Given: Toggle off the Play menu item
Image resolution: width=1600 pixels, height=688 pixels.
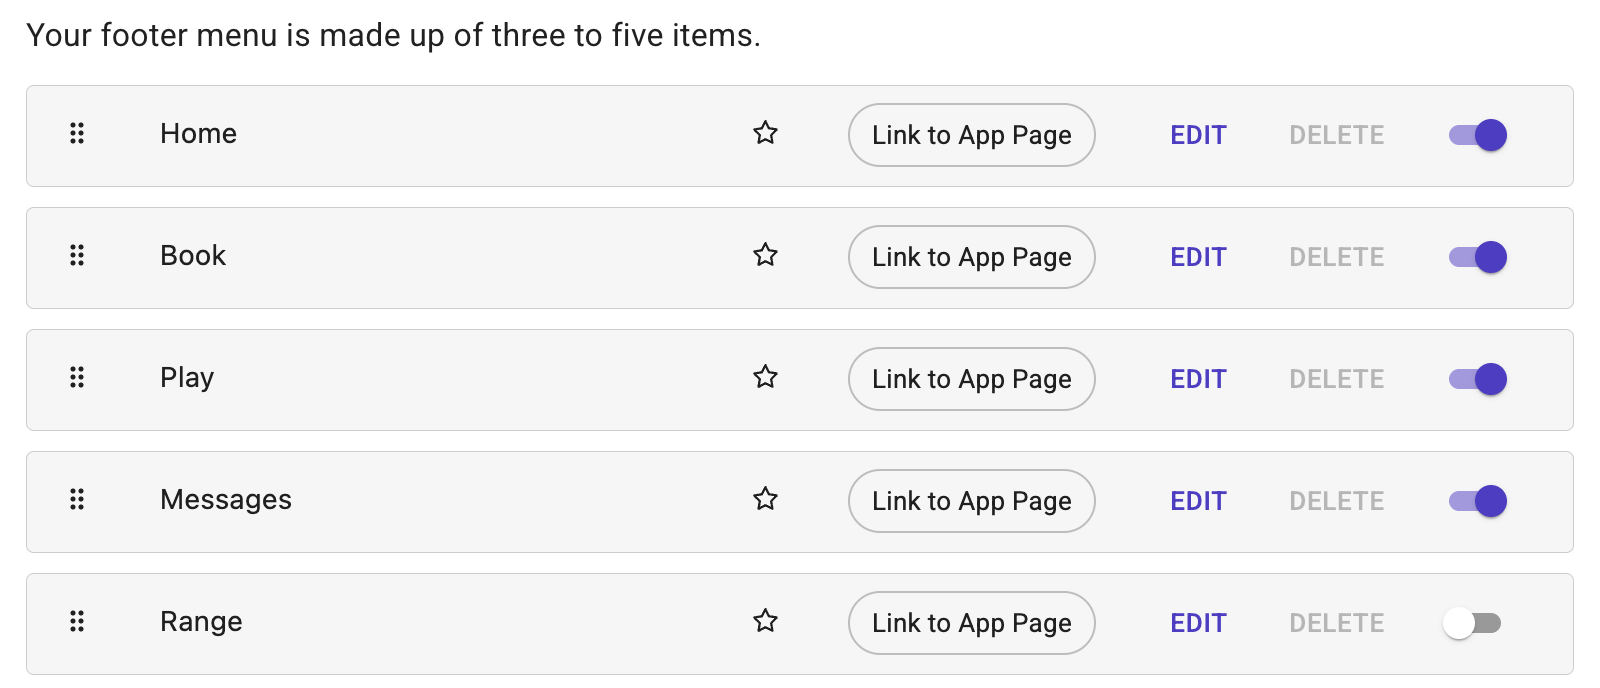Looking at the screenshot, I should click(1478, 379).
